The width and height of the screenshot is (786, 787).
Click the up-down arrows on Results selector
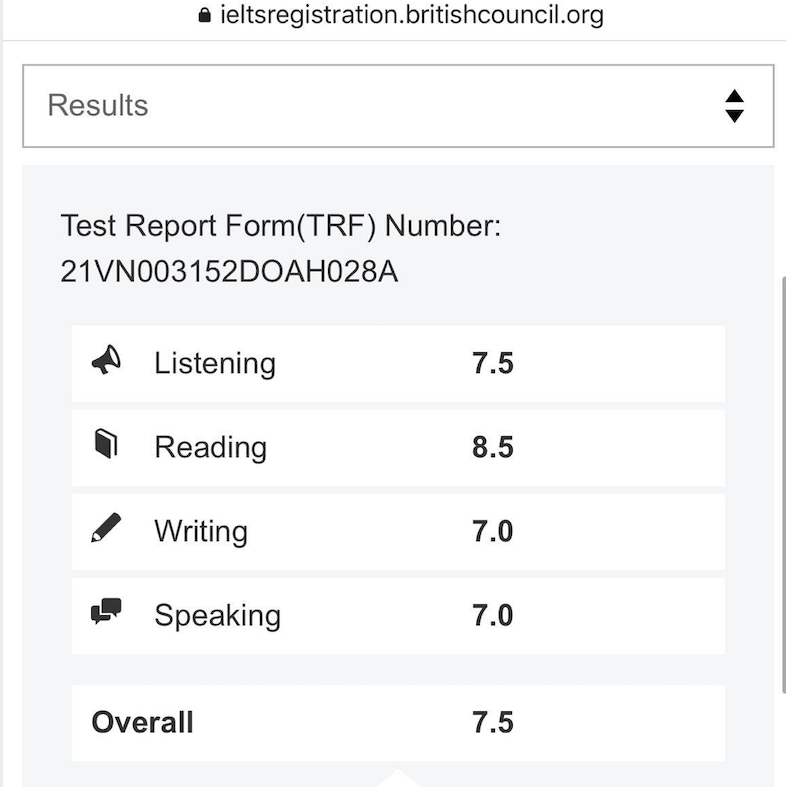pos(734,106)
